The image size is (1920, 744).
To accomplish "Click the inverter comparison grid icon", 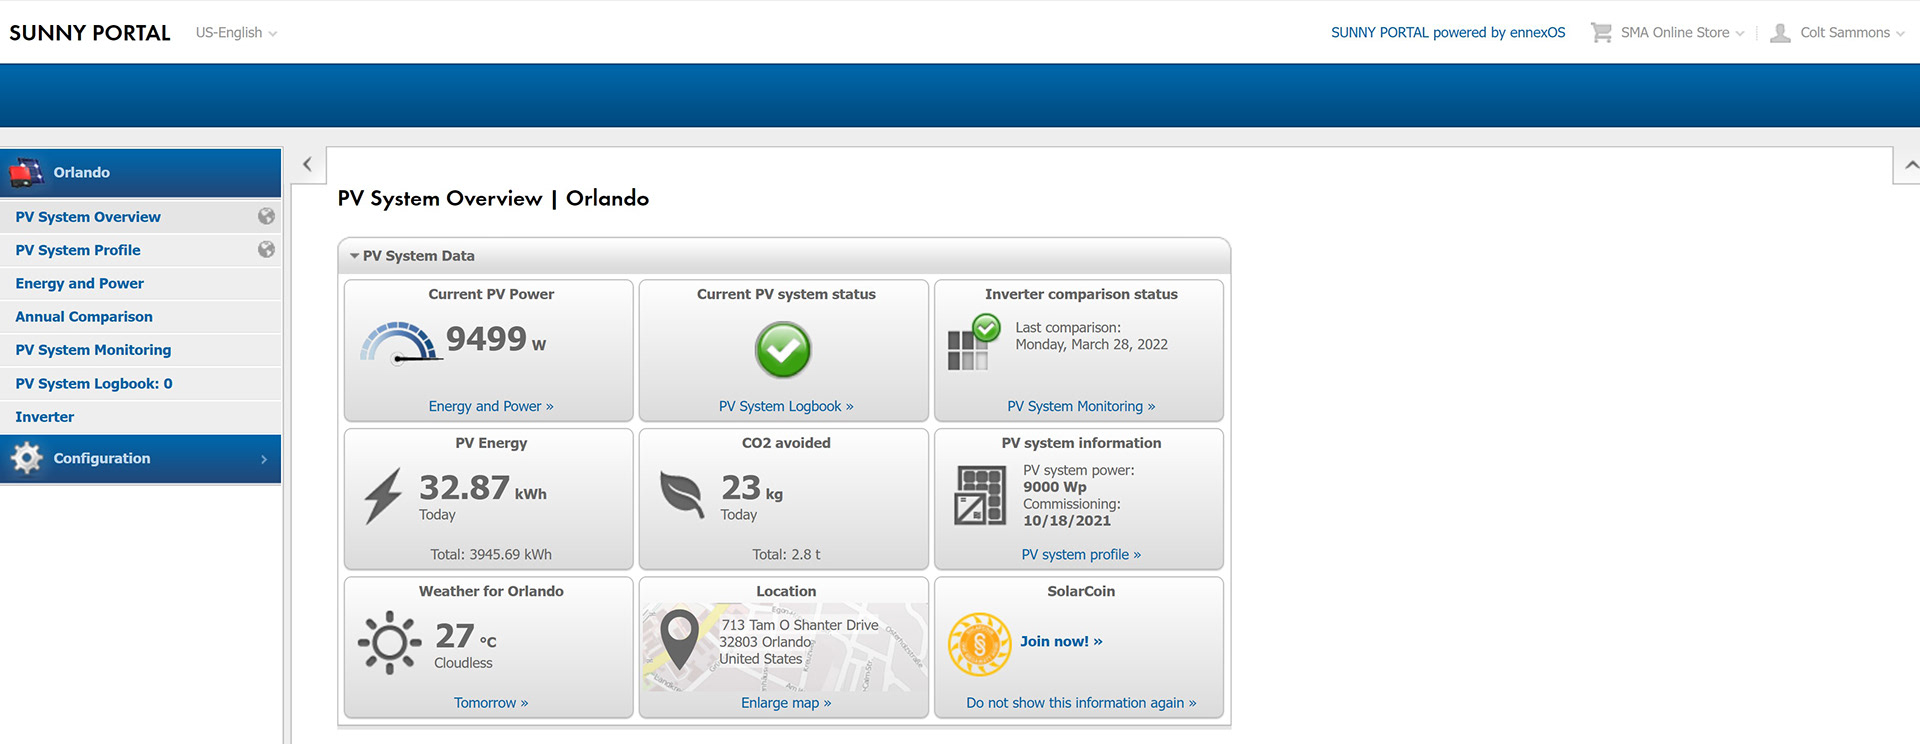I will tap(974, 342).
